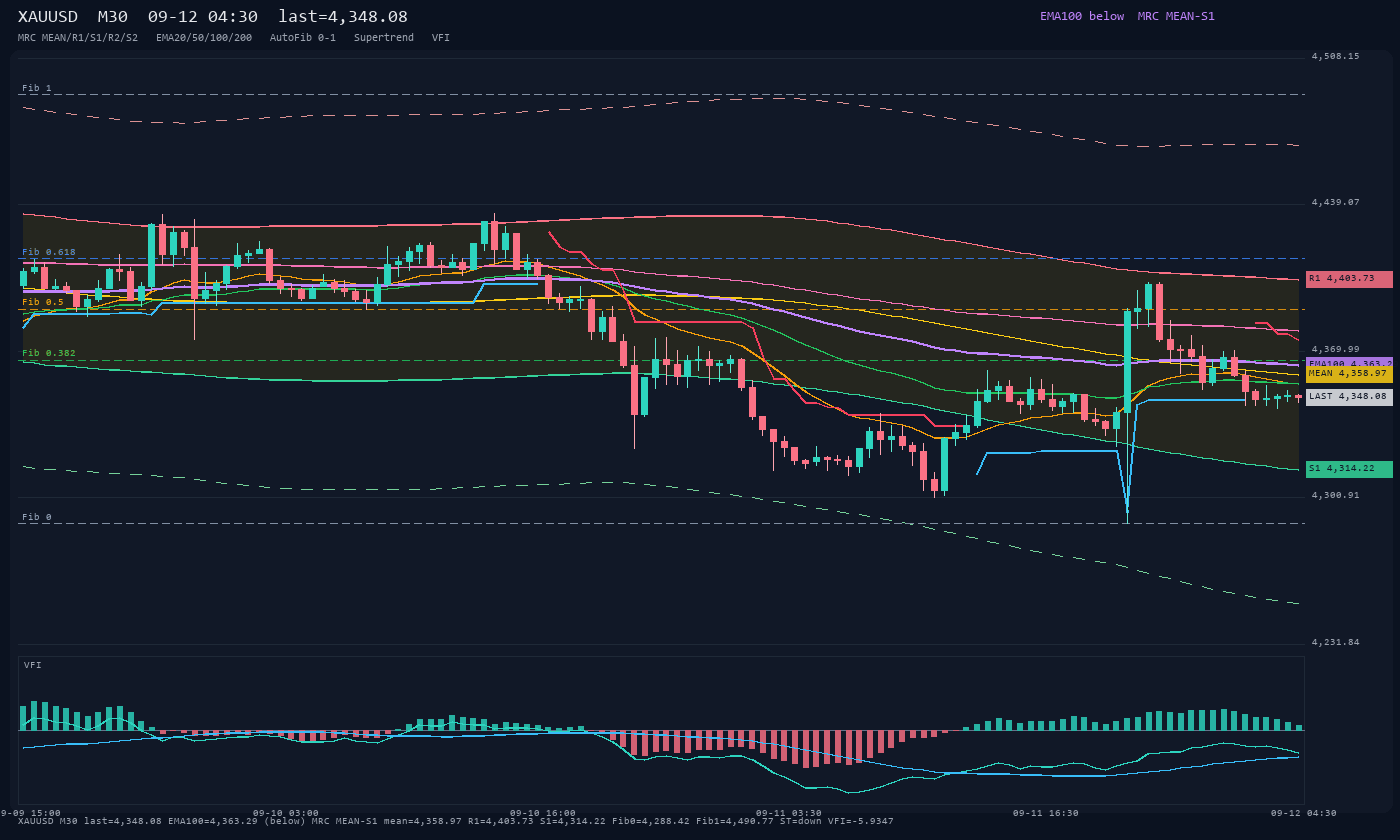Click the Fib 0 level label
1400x840 pixels.
[x=37, y=517]
